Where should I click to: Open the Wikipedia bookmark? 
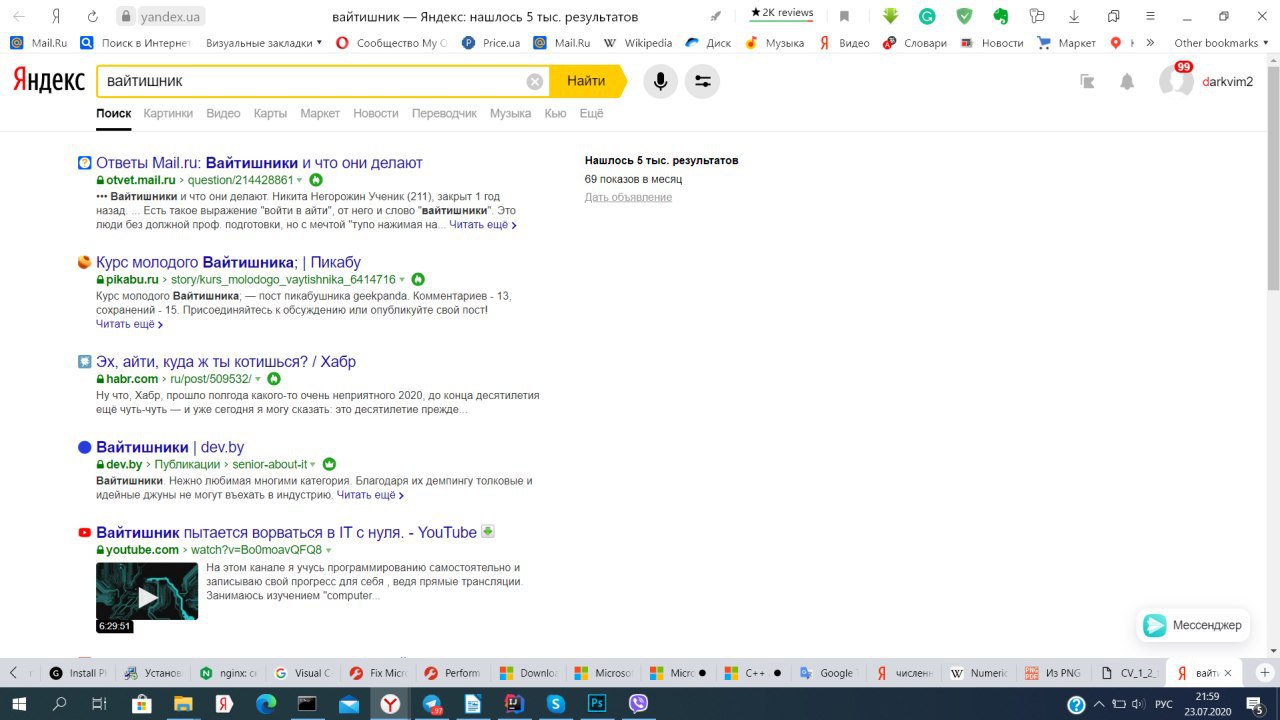coord(637,43)
